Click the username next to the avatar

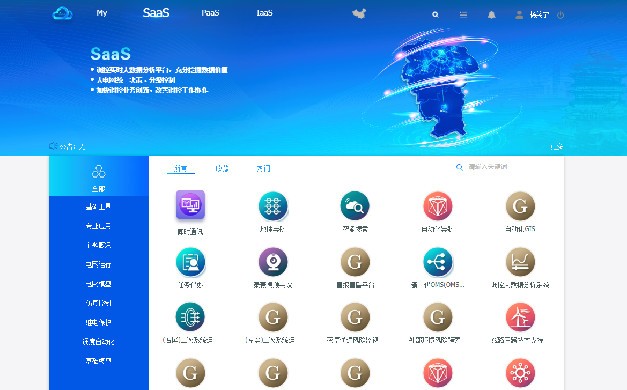539,15
